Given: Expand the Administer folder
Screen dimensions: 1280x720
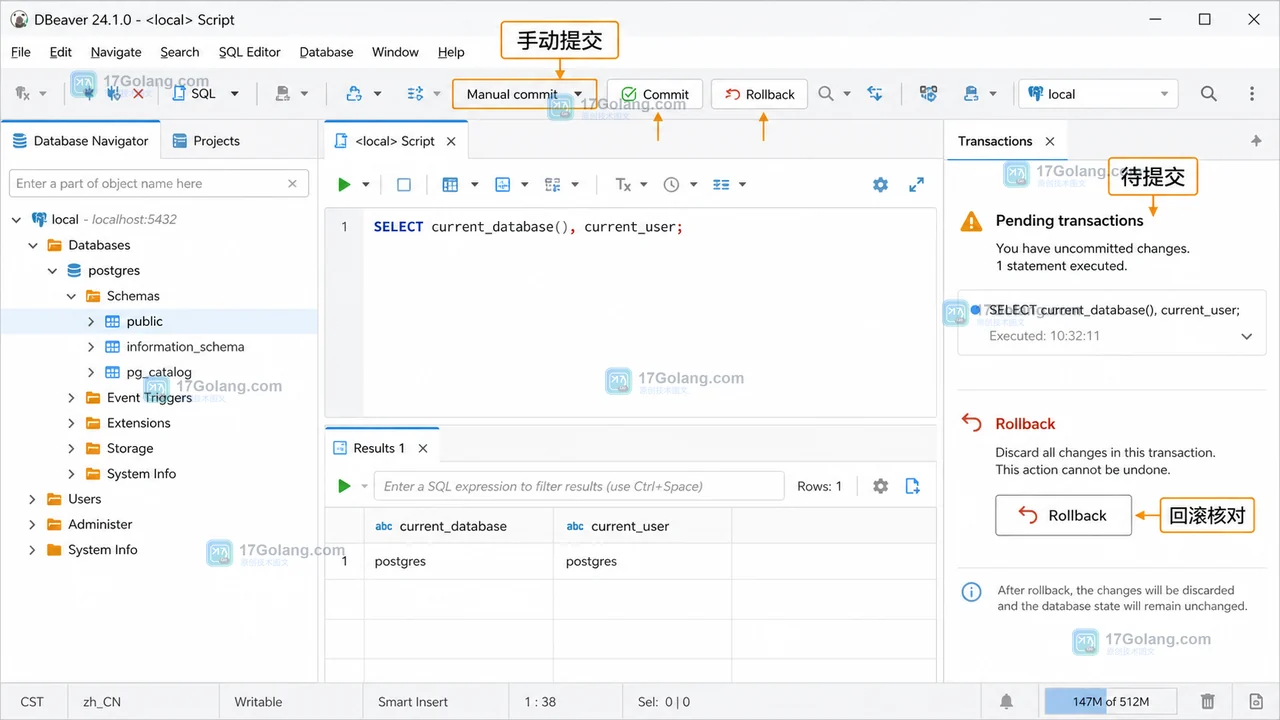Looking at the screenshot, I should coord(33,524).
